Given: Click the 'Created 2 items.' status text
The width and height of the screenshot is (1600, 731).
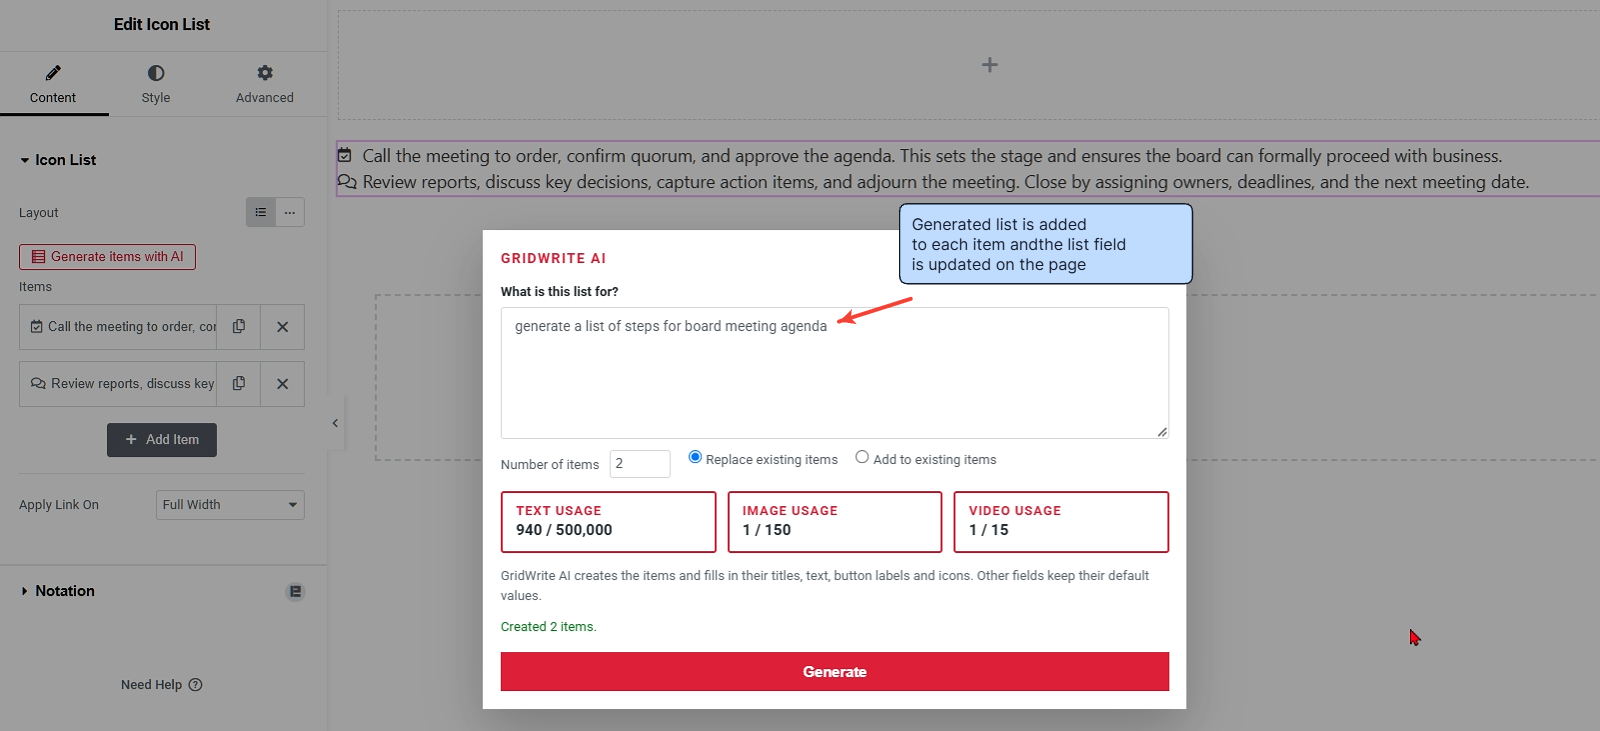Looking at the screenshot, I should pos(549,627).
